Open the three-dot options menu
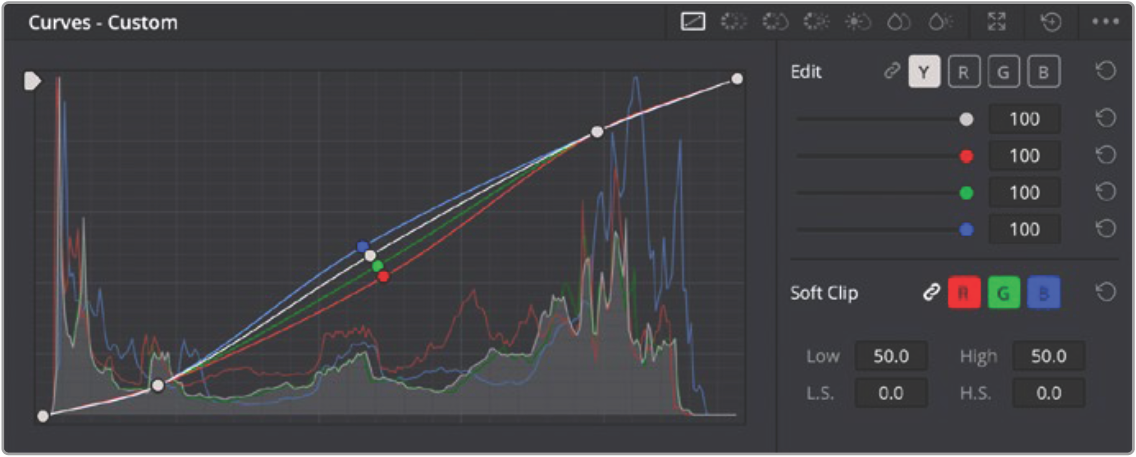This screenshot has height=457, width=1136. [x=1105, y=21]
